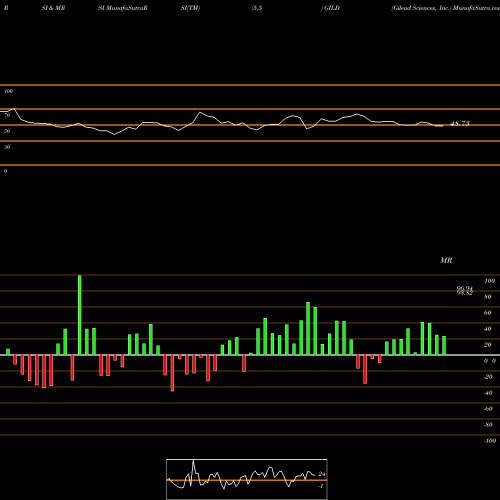500x500 pixels.
Task: Click MR axis label -40
Action: pos(488,393)
